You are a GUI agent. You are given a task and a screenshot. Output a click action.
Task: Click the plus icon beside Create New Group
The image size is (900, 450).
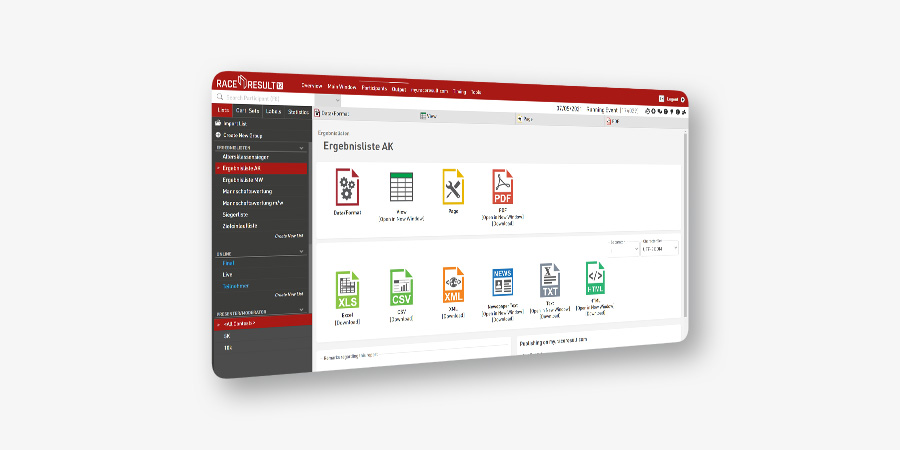click(218, 135)
